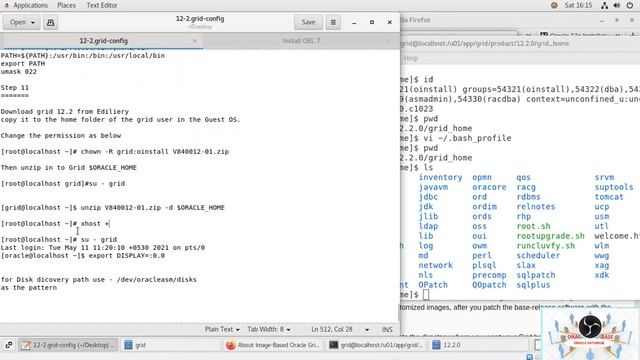Open the line and column position dropdown
640x360 pixels.
coord(340,329)
